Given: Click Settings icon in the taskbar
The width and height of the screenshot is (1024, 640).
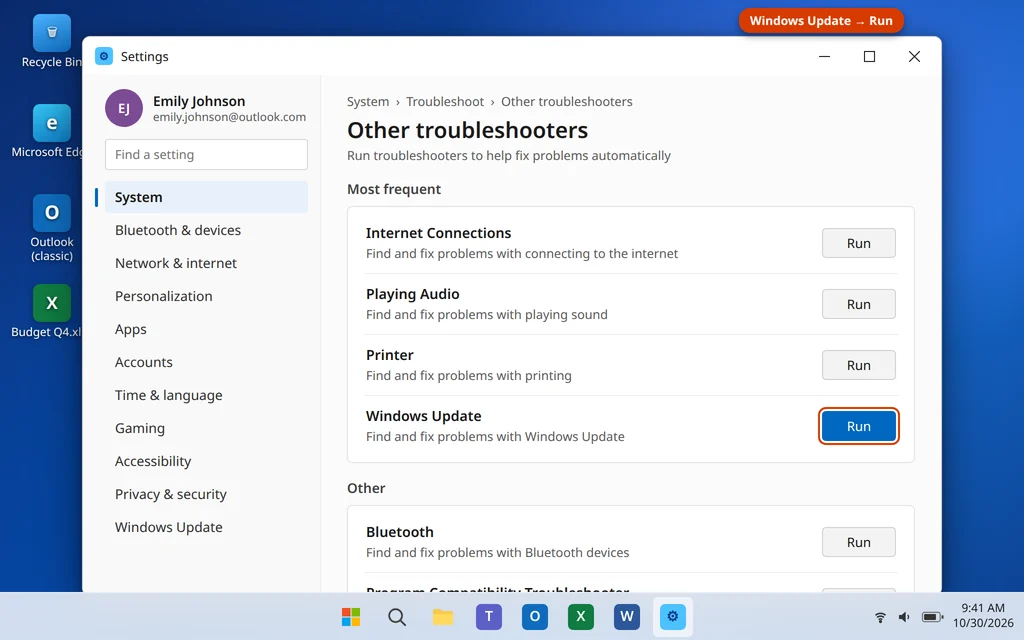Looking at the screenshot, I should (673, 616).
